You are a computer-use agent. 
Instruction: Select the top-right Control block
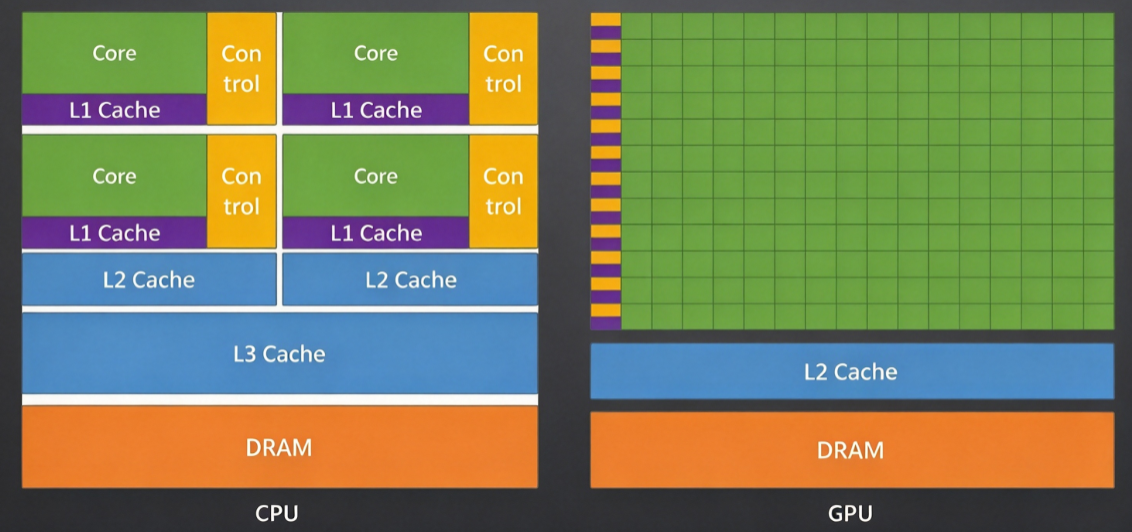click(x=503, y=69)
